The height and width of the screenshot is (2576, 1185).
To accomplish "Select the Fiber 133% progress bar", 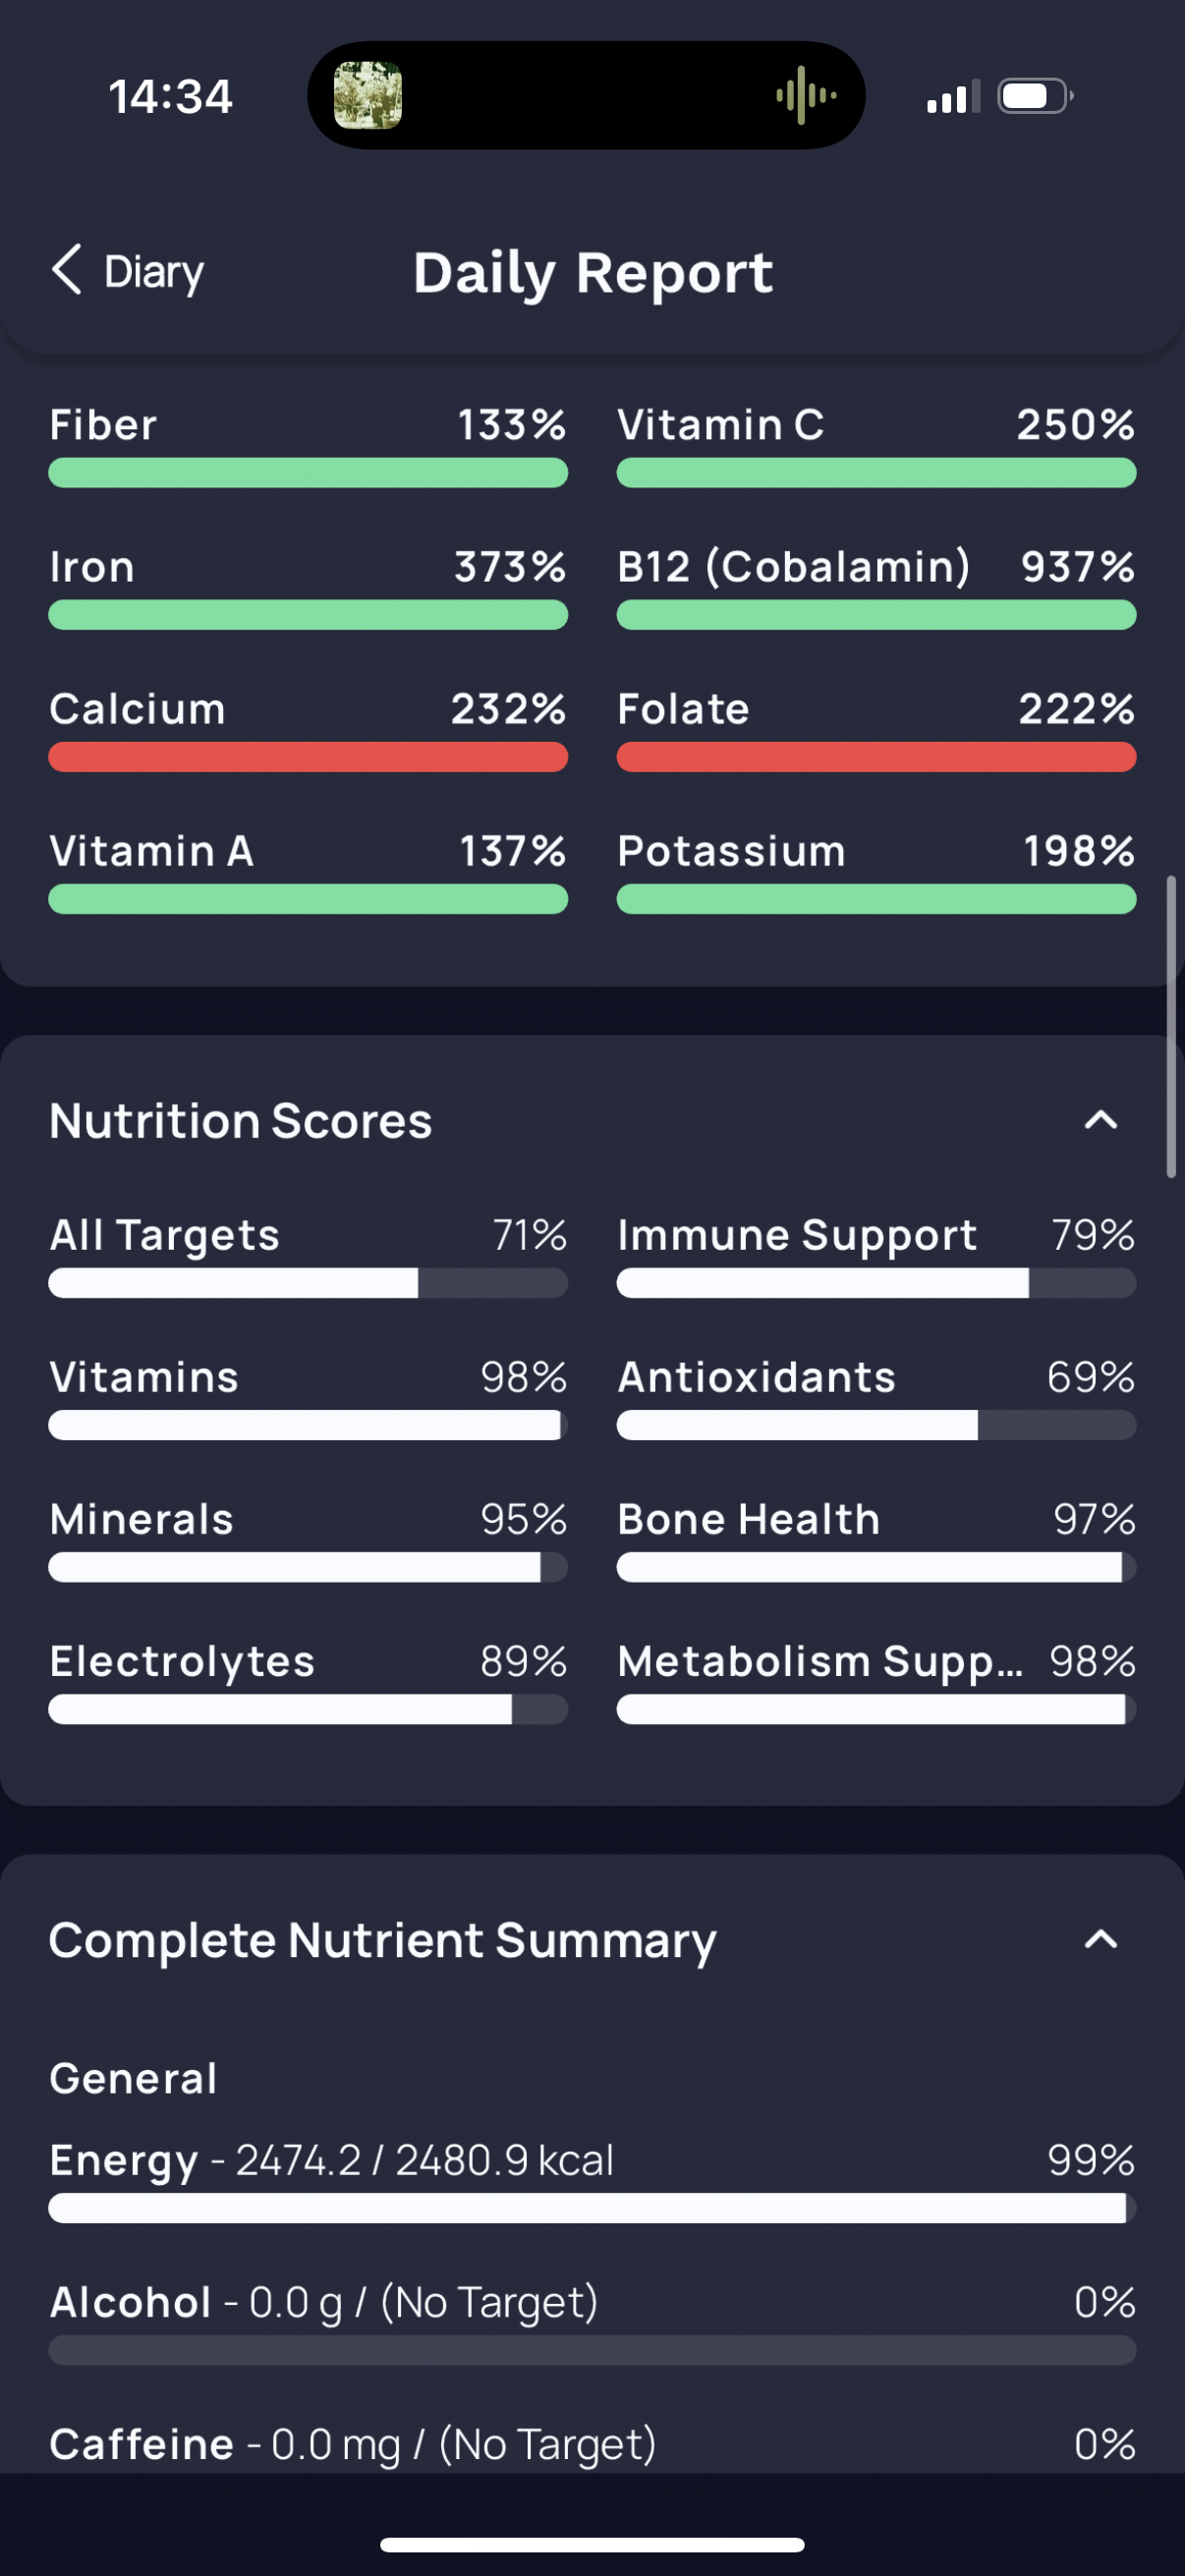I will pyautogui.click(x=308, y=473).
